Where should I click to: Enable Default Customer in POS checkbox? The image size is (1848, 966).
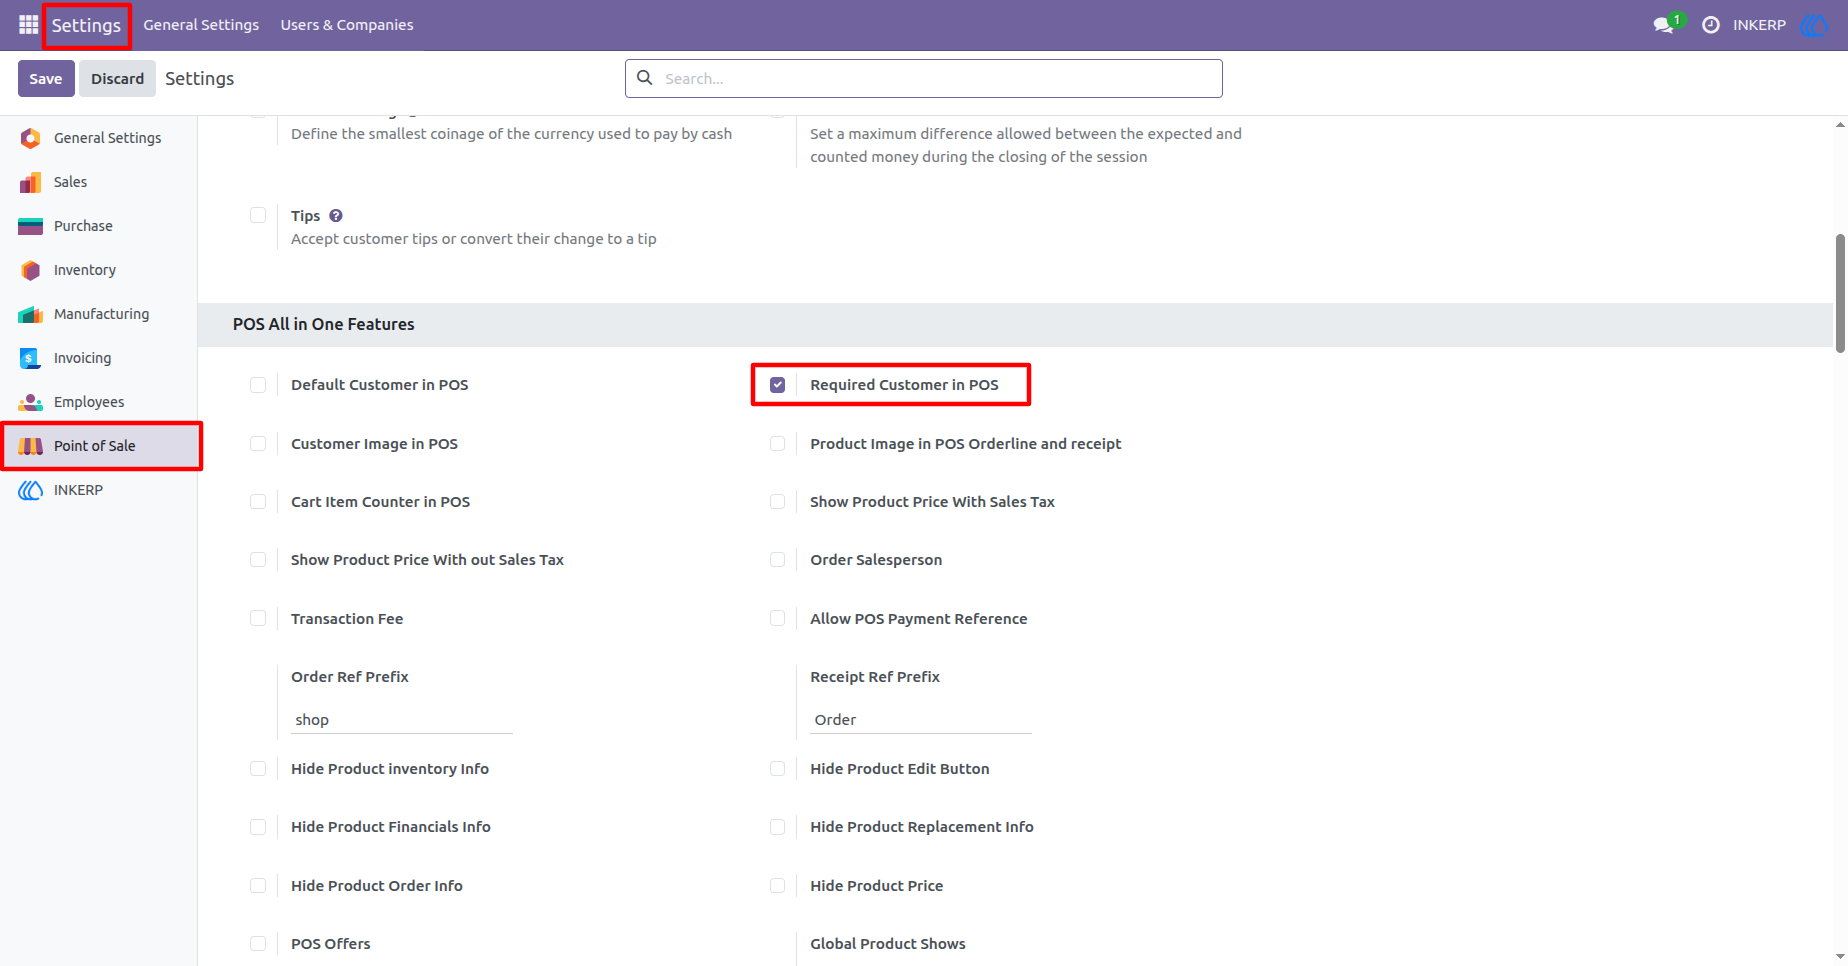(258, 385)
